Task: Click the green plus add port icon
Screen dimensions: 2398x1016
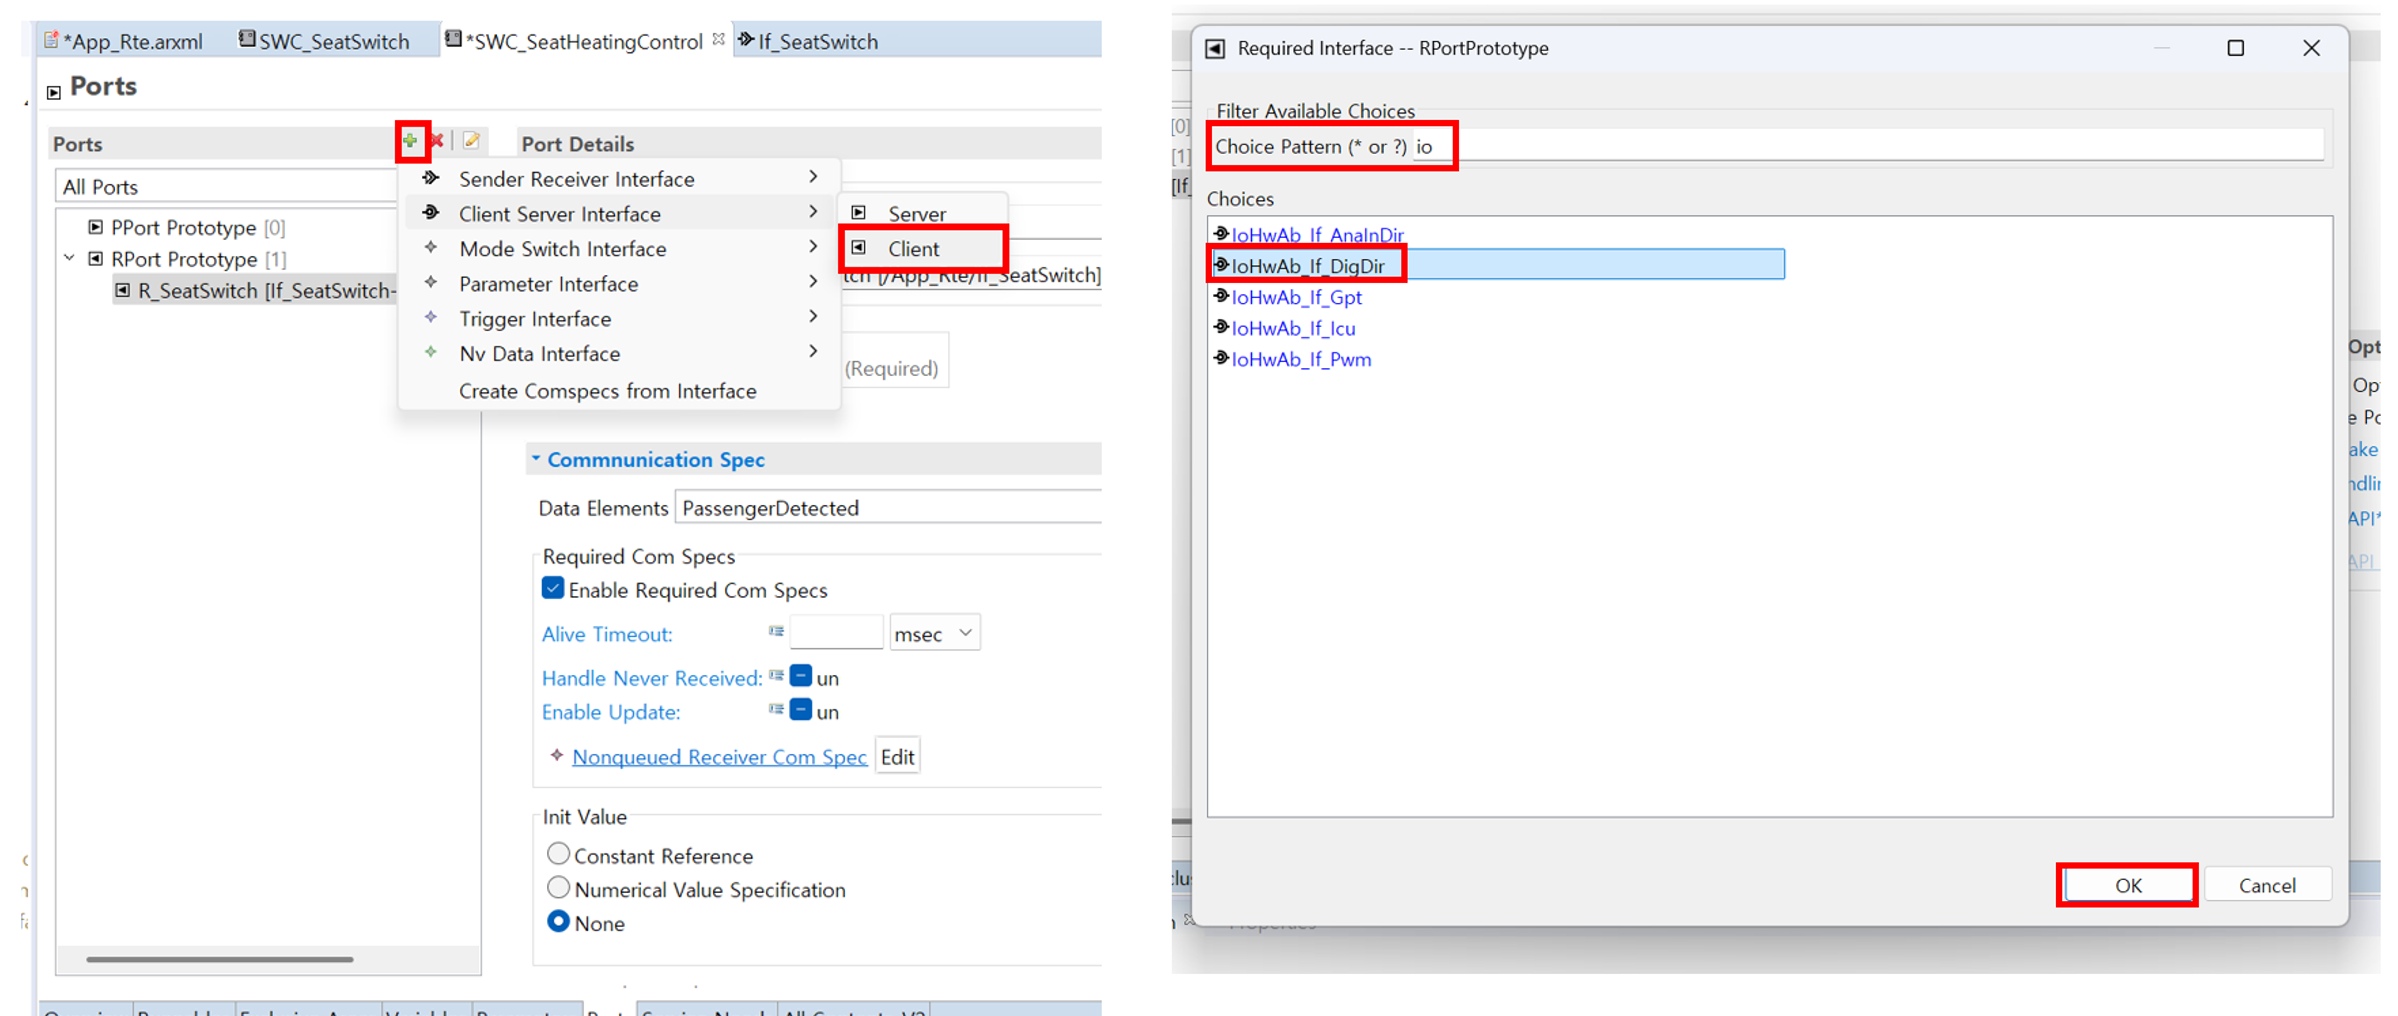Action: (x=410, y=141)
